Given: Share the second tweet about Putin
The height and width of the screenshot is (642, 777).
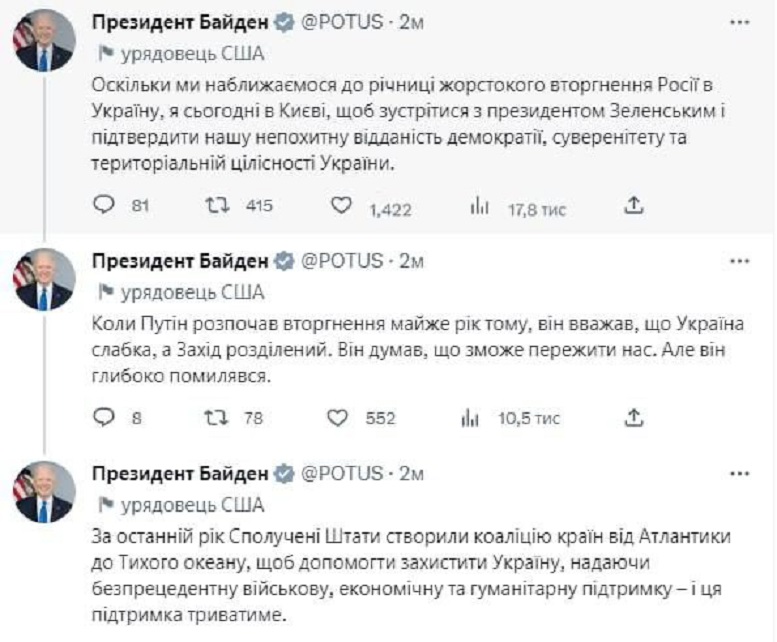Looking at the screenshot, I should pyautogui.click(x=632, y=417).
